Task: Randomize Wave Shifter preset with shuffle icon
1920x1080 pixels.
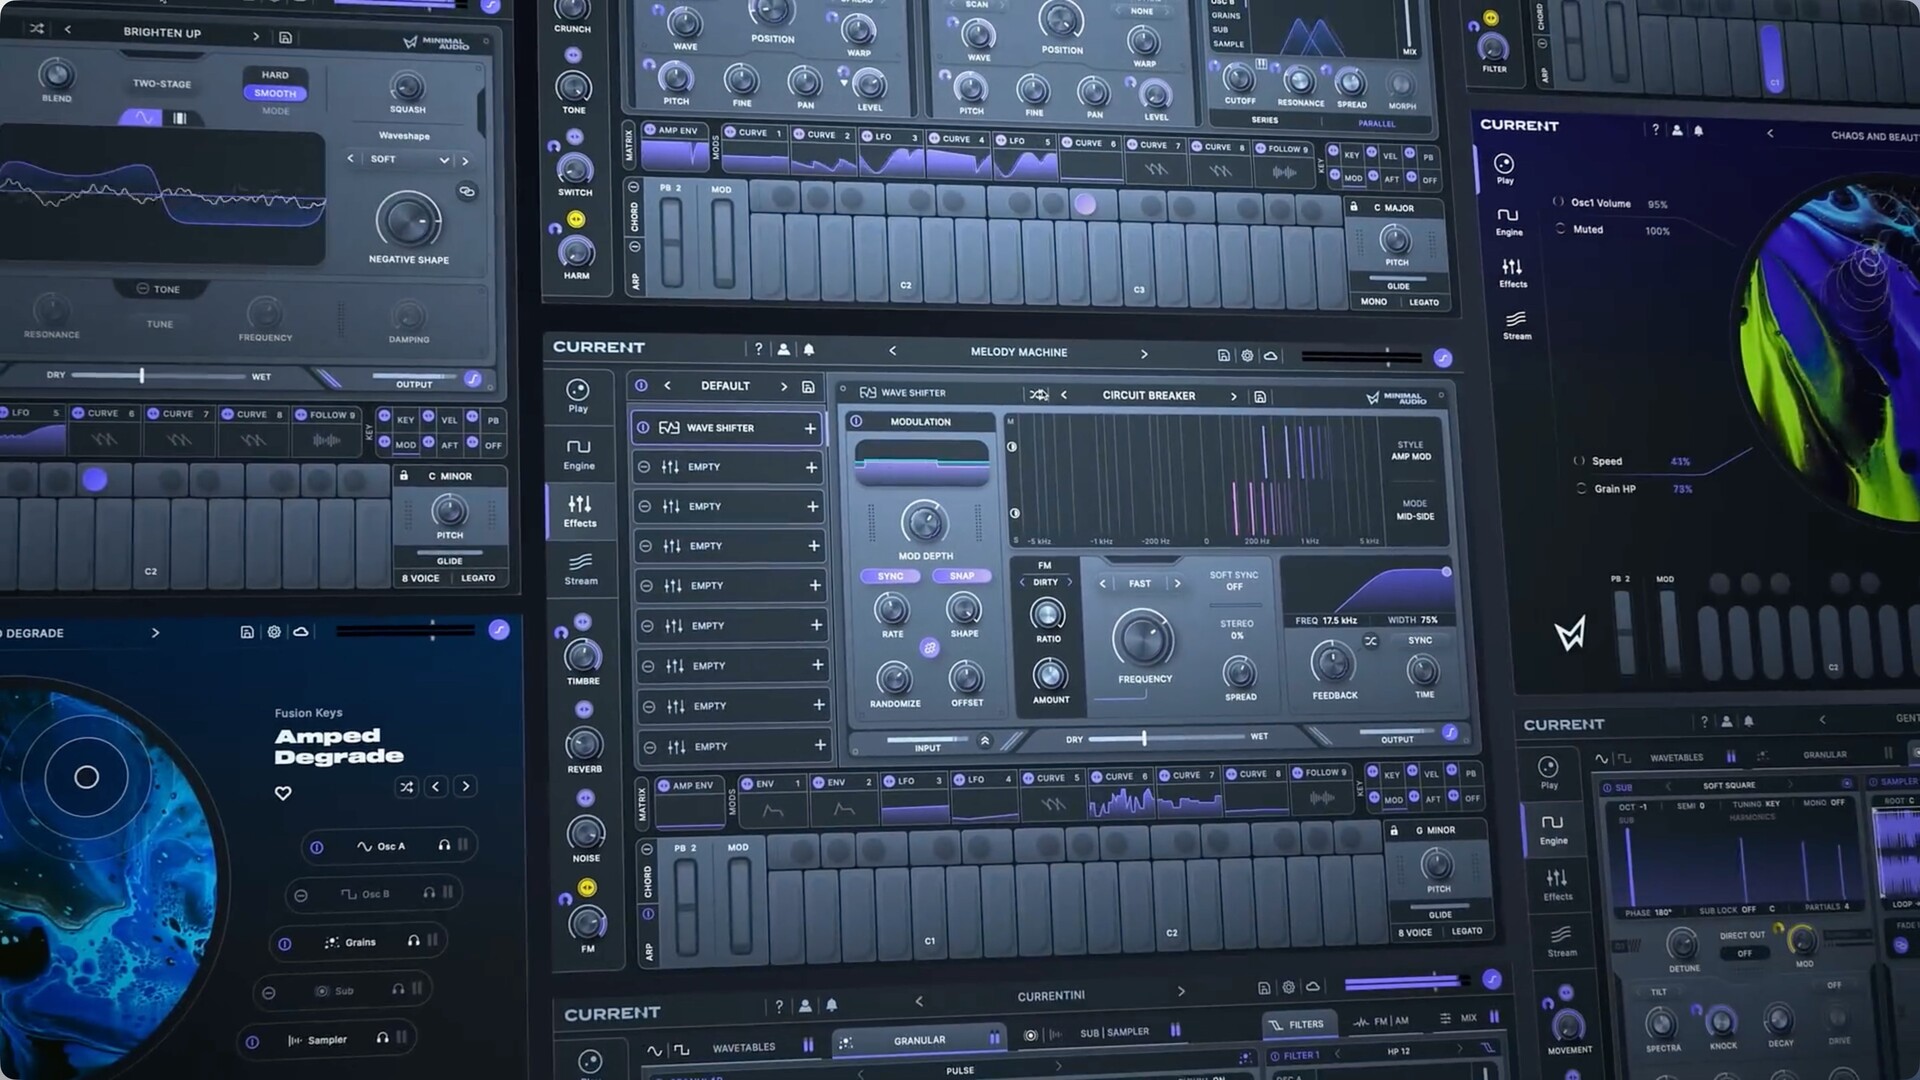Action: coord(1039,395)
